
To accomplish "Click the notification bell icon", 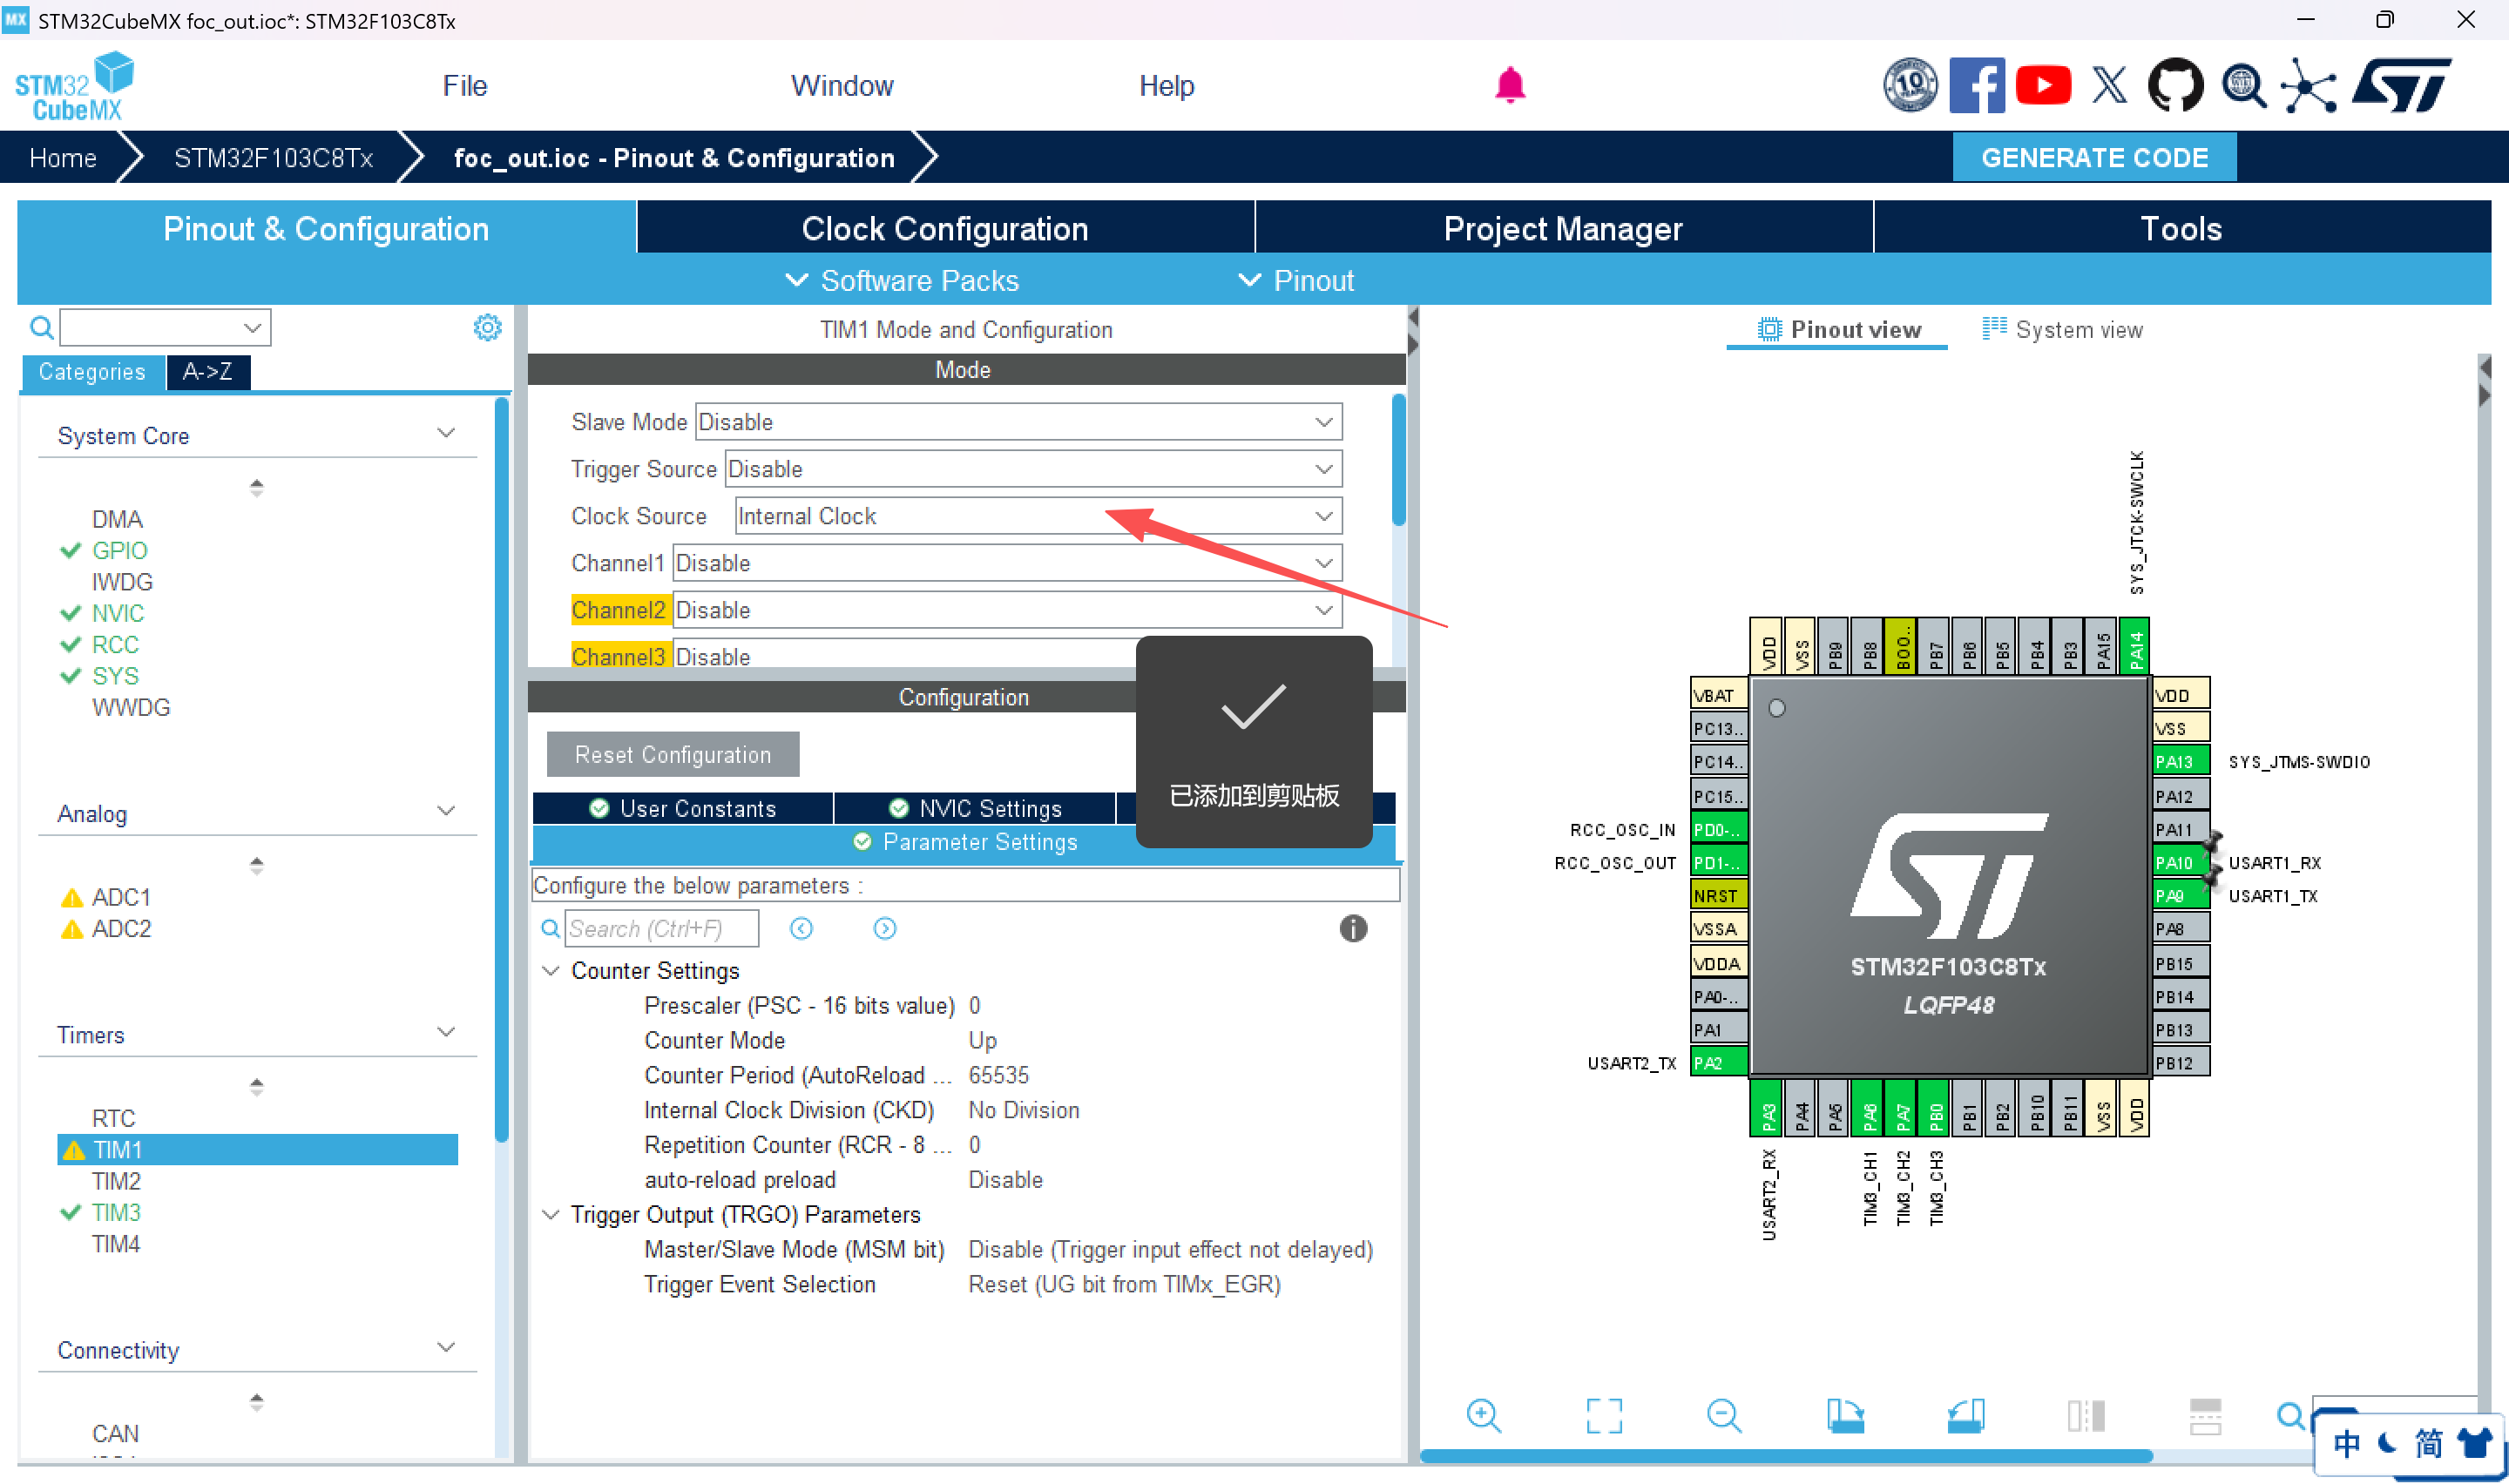I will coord(1510,85).
